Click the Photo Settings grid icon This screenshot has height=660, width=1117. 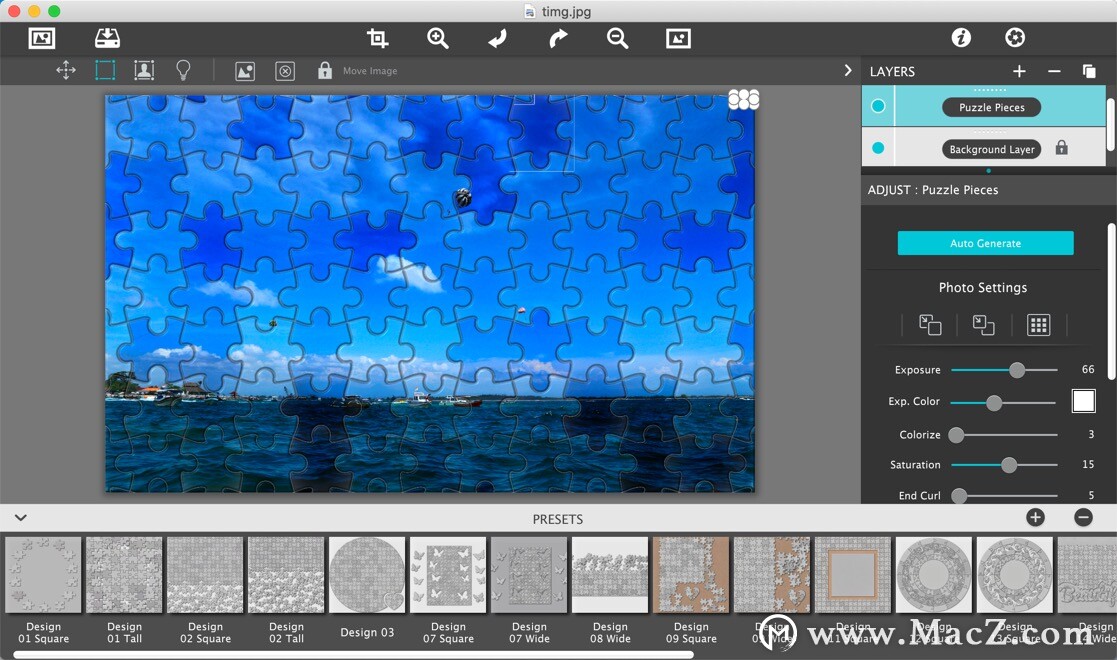1039,325
